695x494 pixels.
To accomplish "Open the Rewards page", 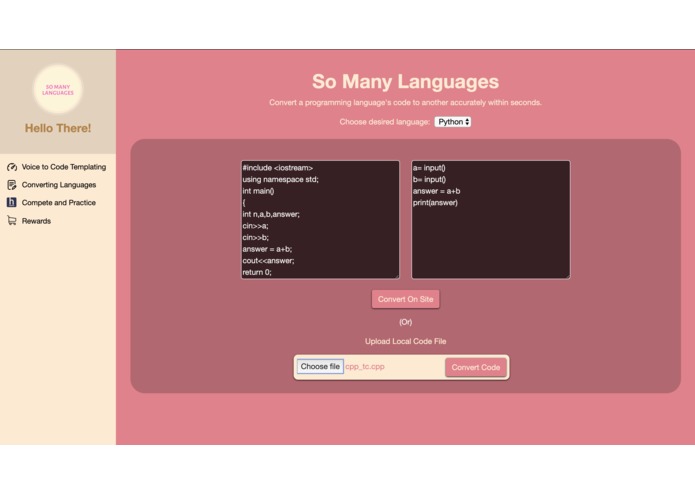I will pos(36,221).
